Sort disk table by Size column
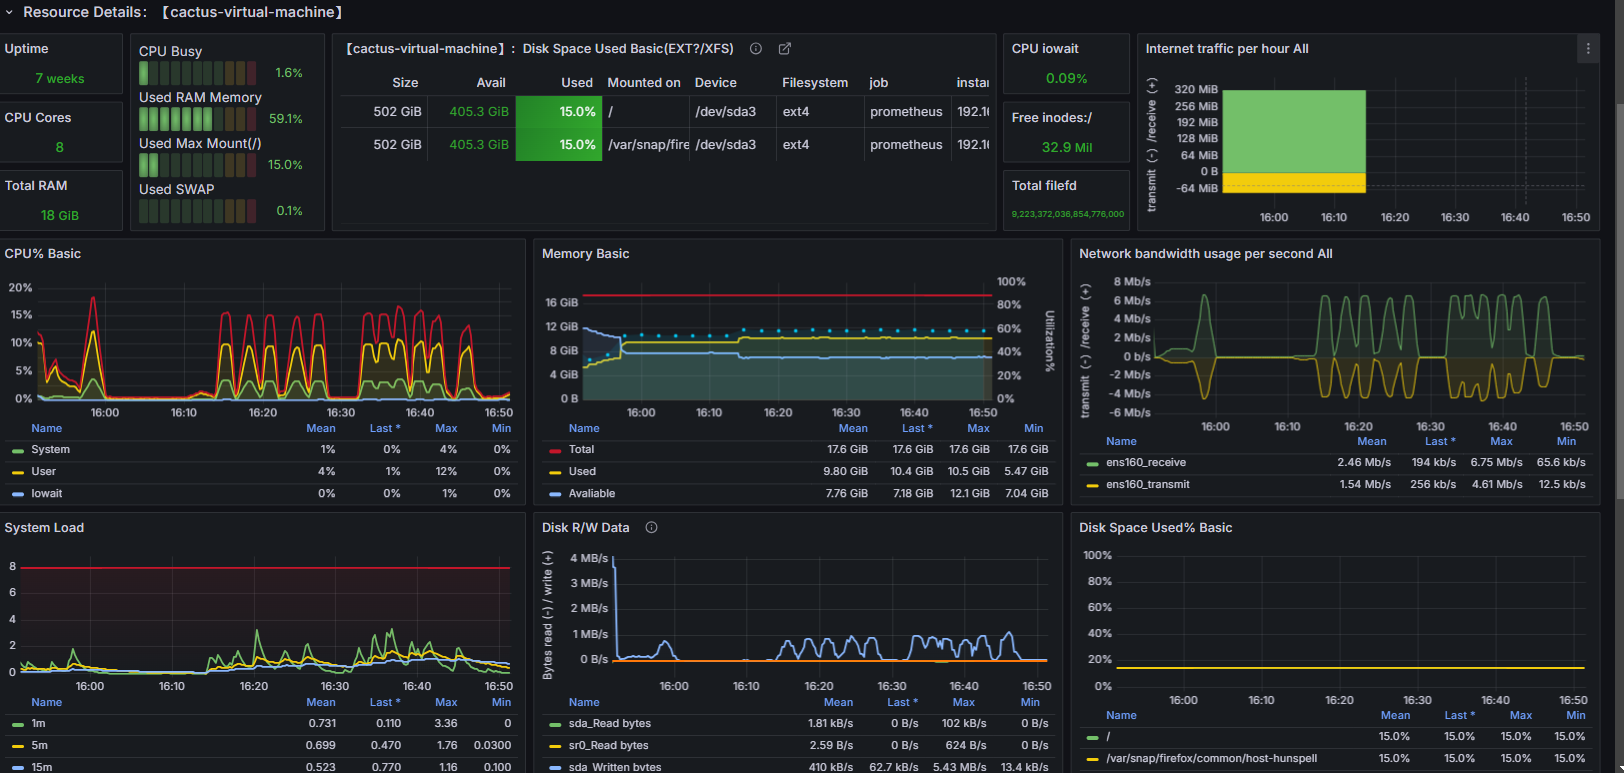1624x773 pixels. tap(405, 83)
